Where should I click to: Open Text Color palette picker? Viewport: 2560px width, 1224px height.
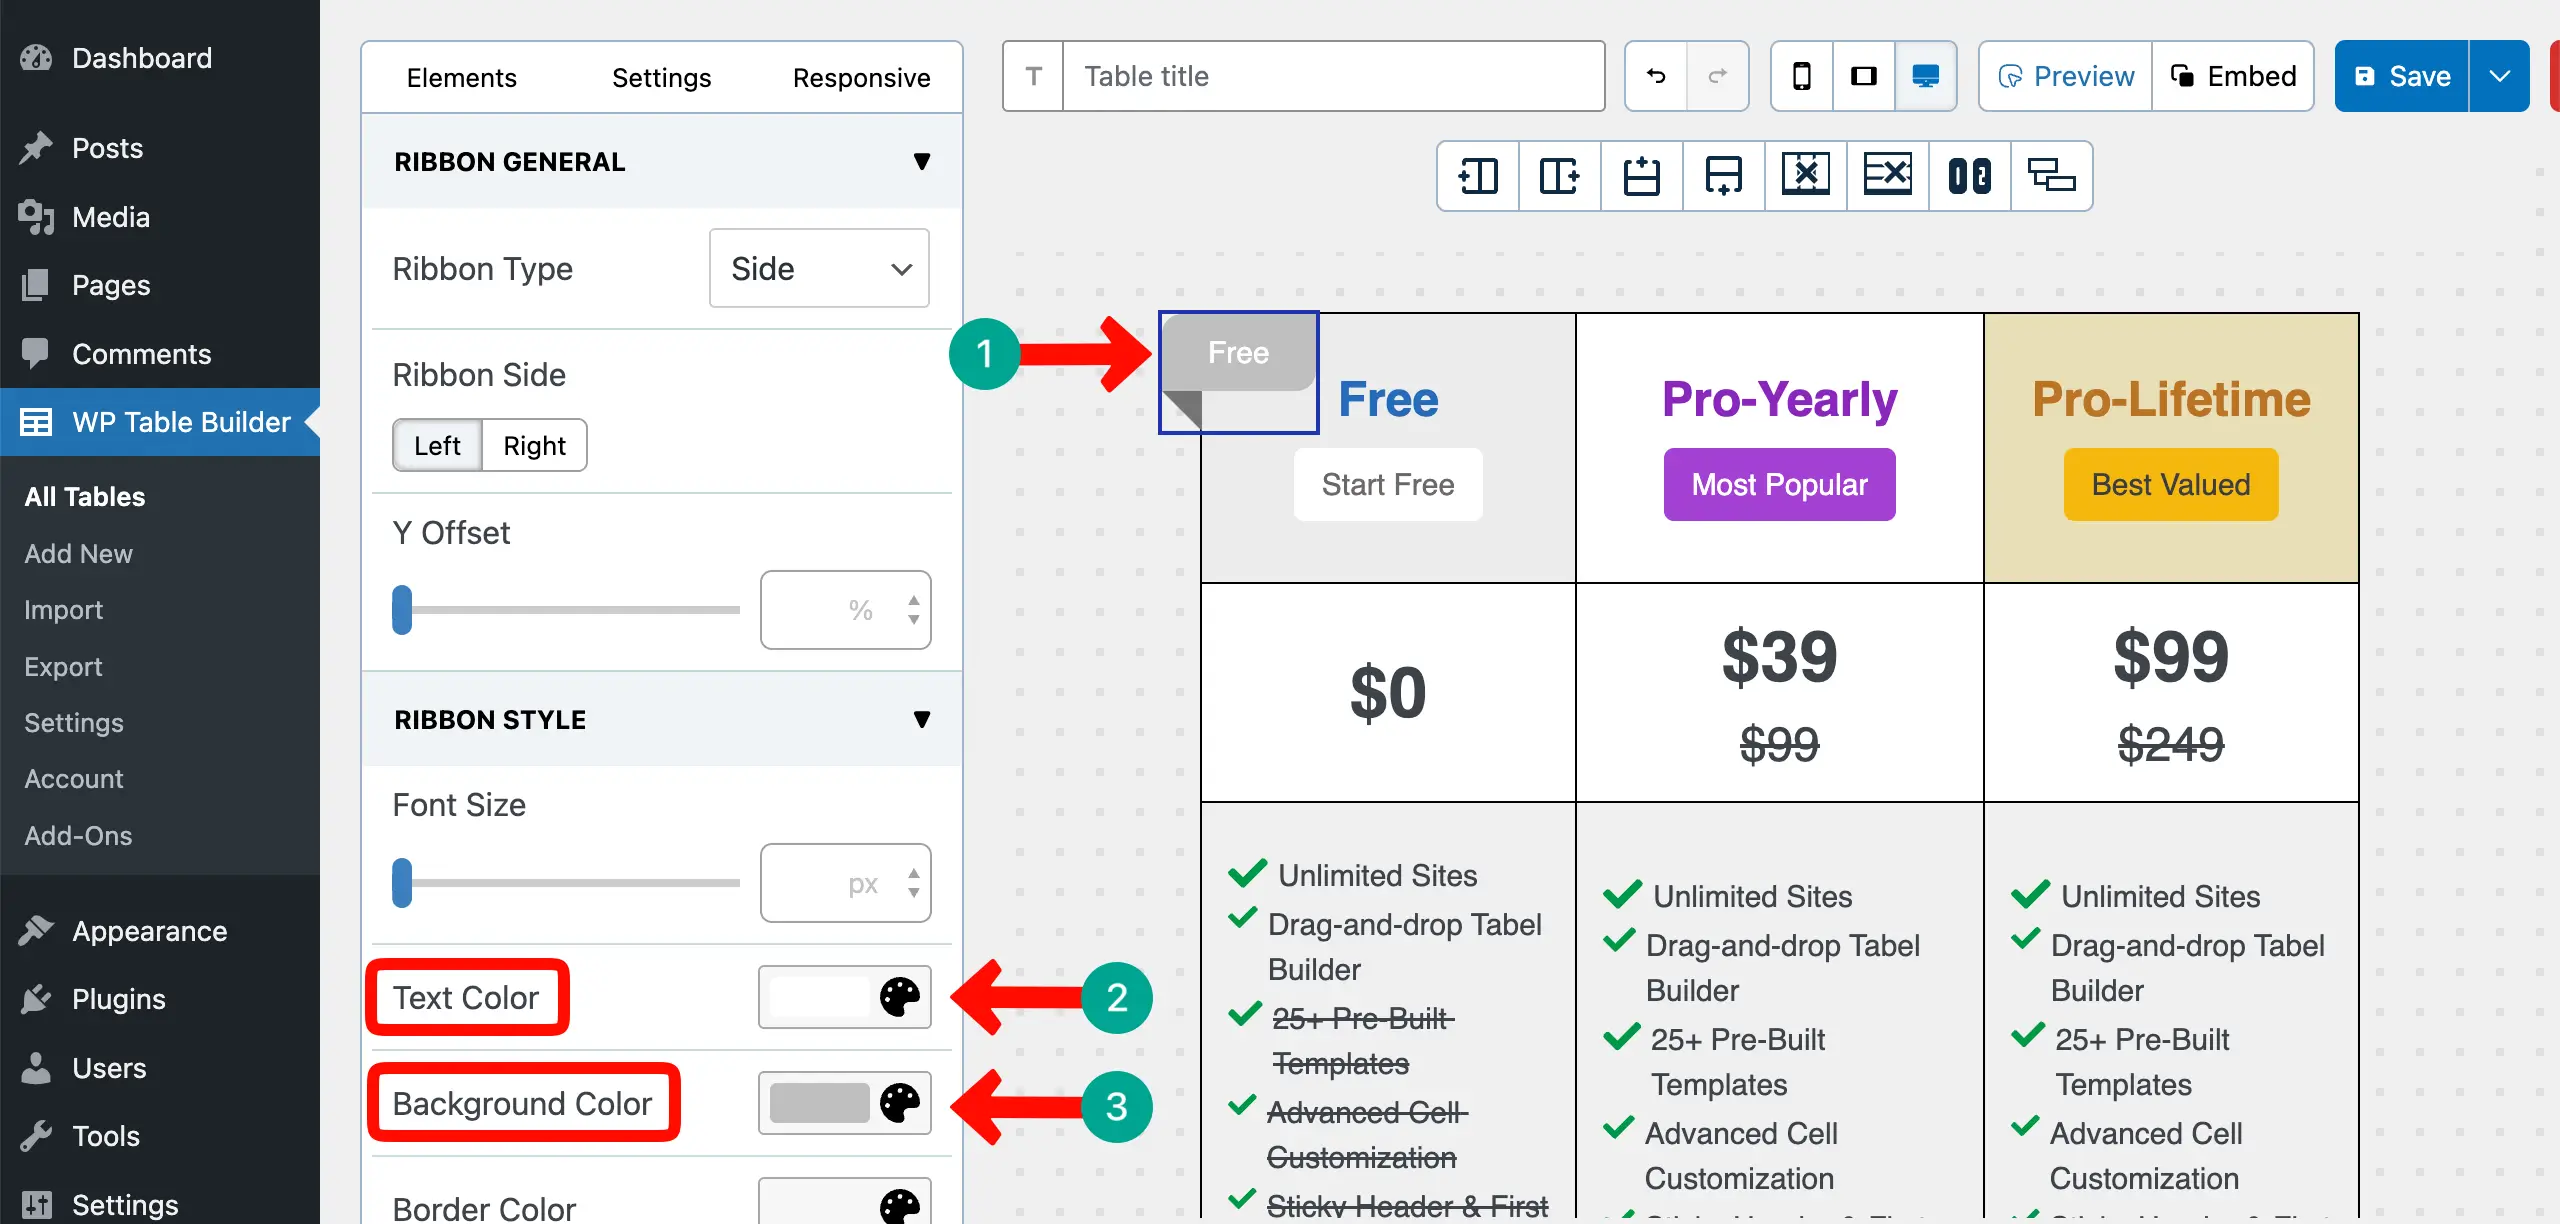899,997
